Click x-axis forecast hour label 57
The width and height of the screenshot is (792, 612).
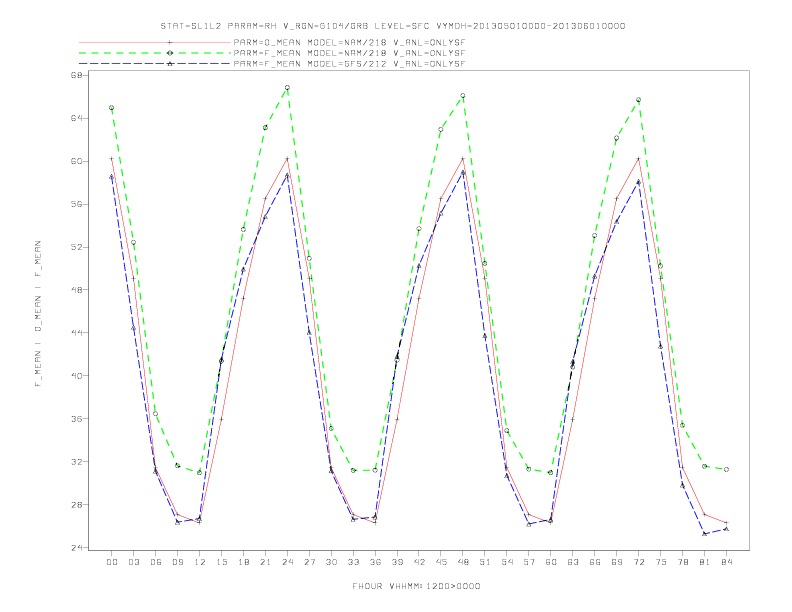pos(529,562)
